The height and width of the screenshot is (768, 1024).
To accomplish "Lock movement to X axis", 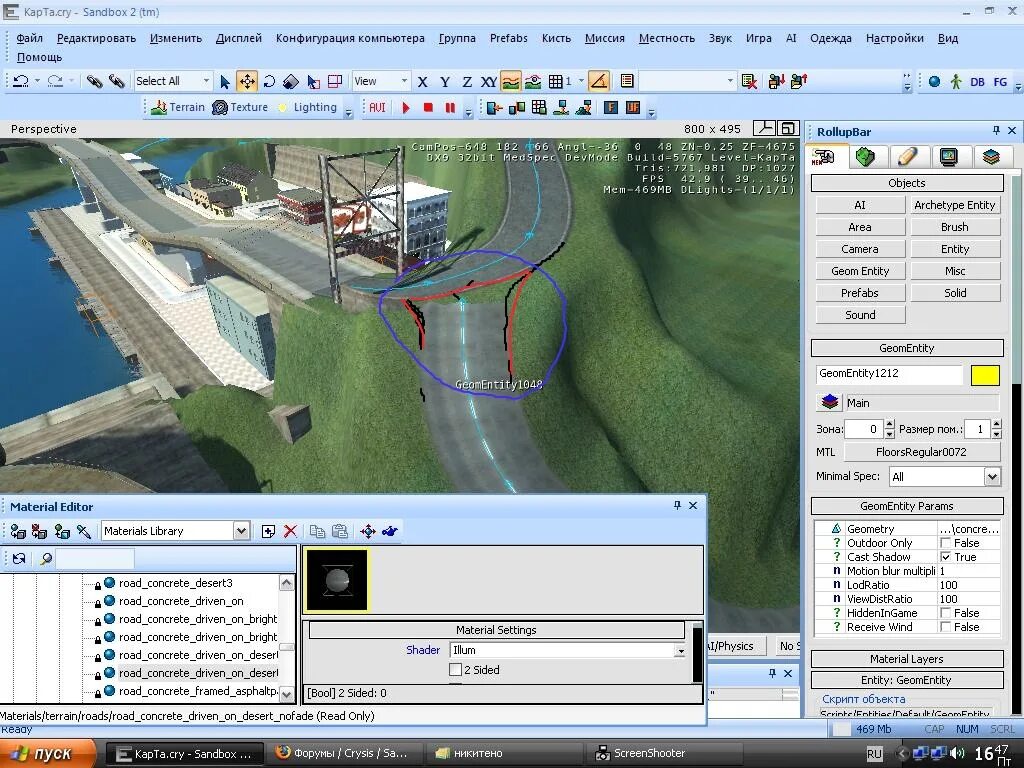I will click(x=423, y=82).
